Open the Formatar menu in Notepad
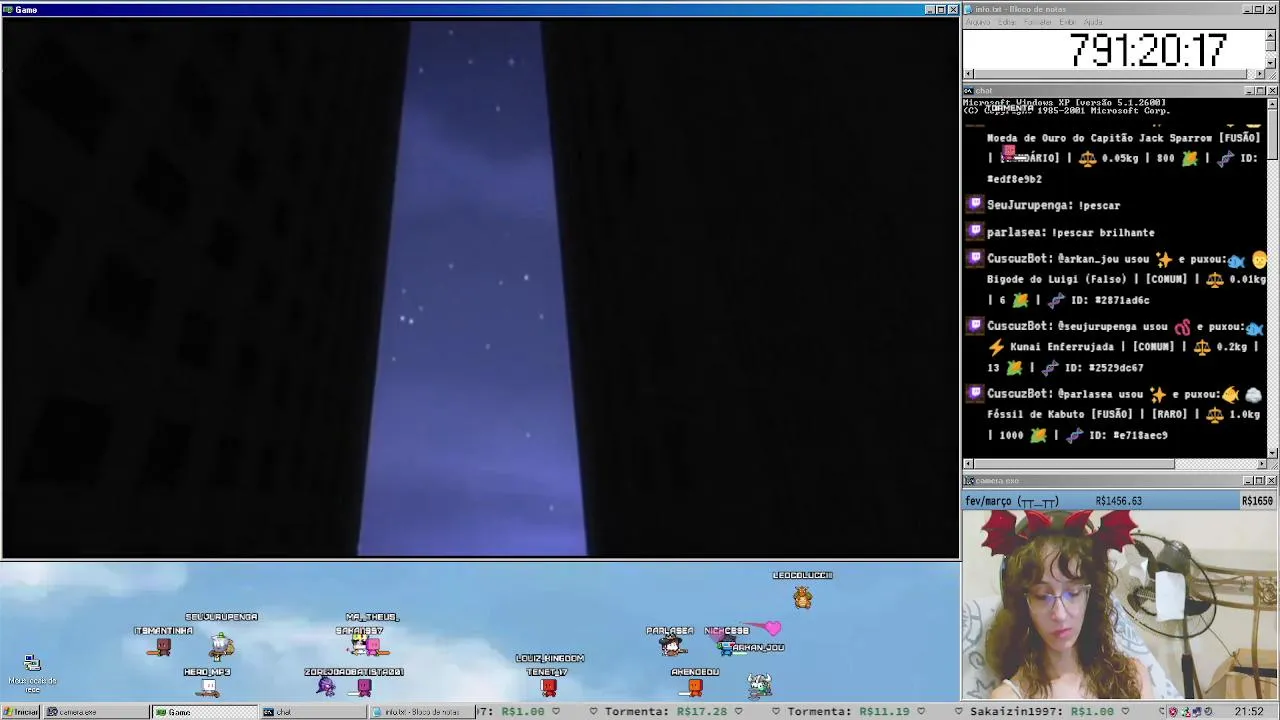 (1039, 22)
